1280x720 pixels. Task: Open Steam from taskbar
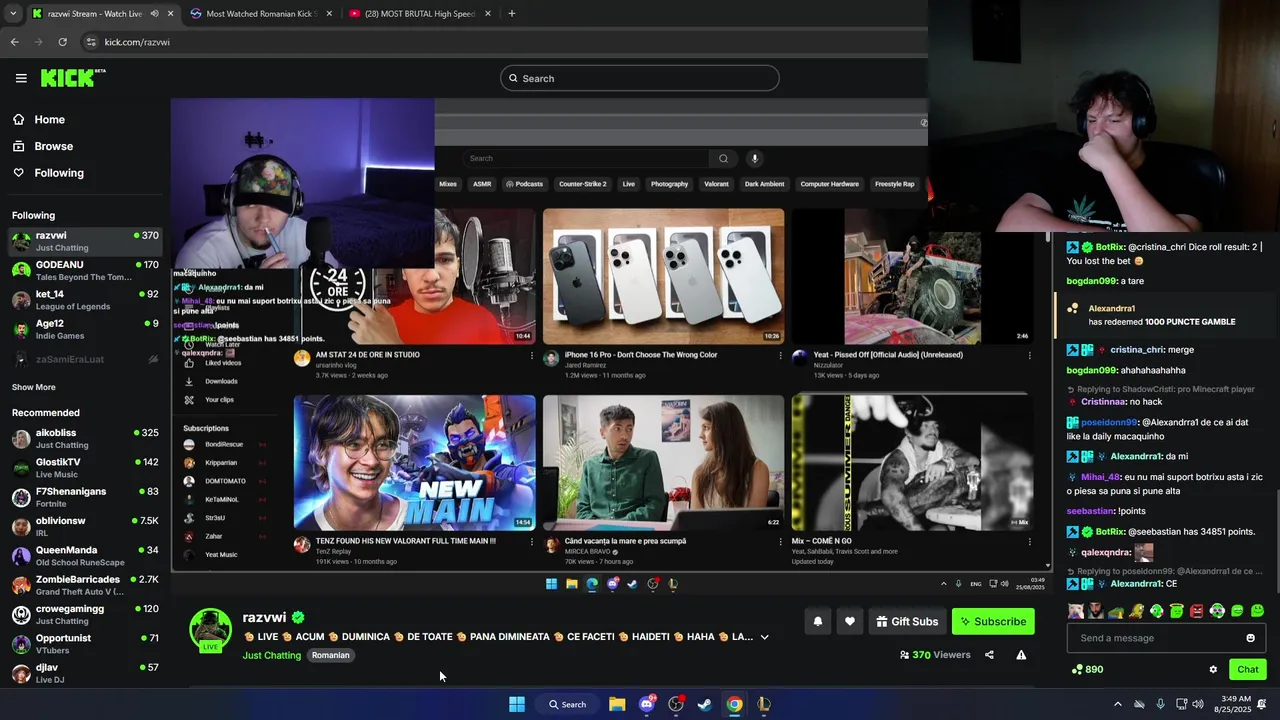click(705, 704)
